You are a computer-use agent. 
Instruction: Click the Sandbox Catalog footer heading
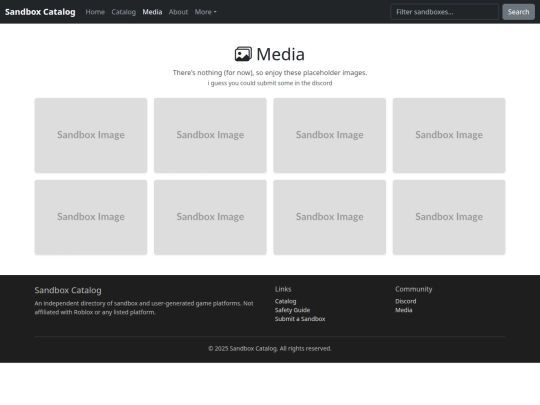pyautogui.click(x=68, y=290)
